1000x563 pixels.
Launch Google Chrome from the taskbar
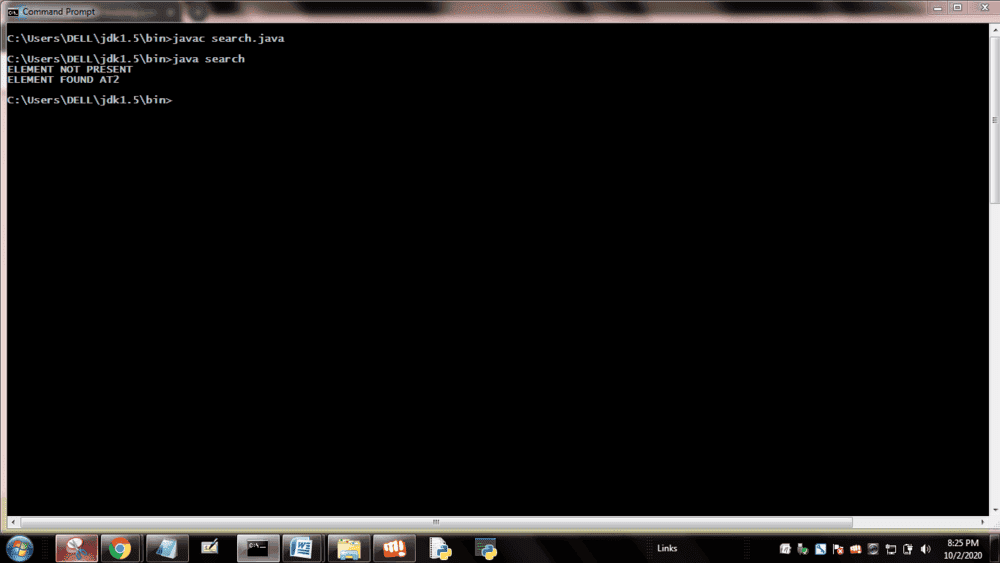tap(120, 548)
